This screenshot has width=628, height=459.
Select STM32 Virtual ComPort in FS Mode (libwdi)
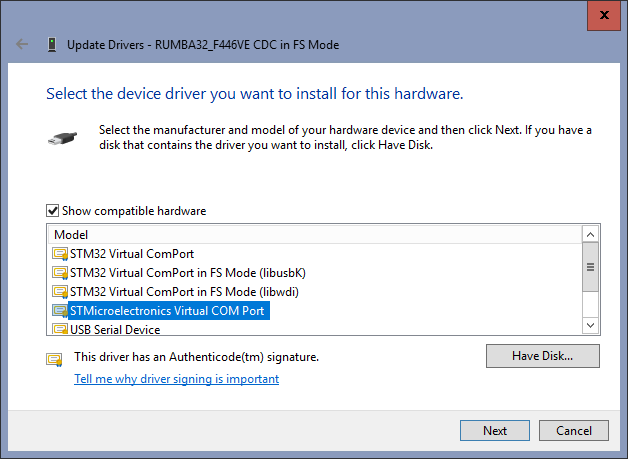pos(184,292)
